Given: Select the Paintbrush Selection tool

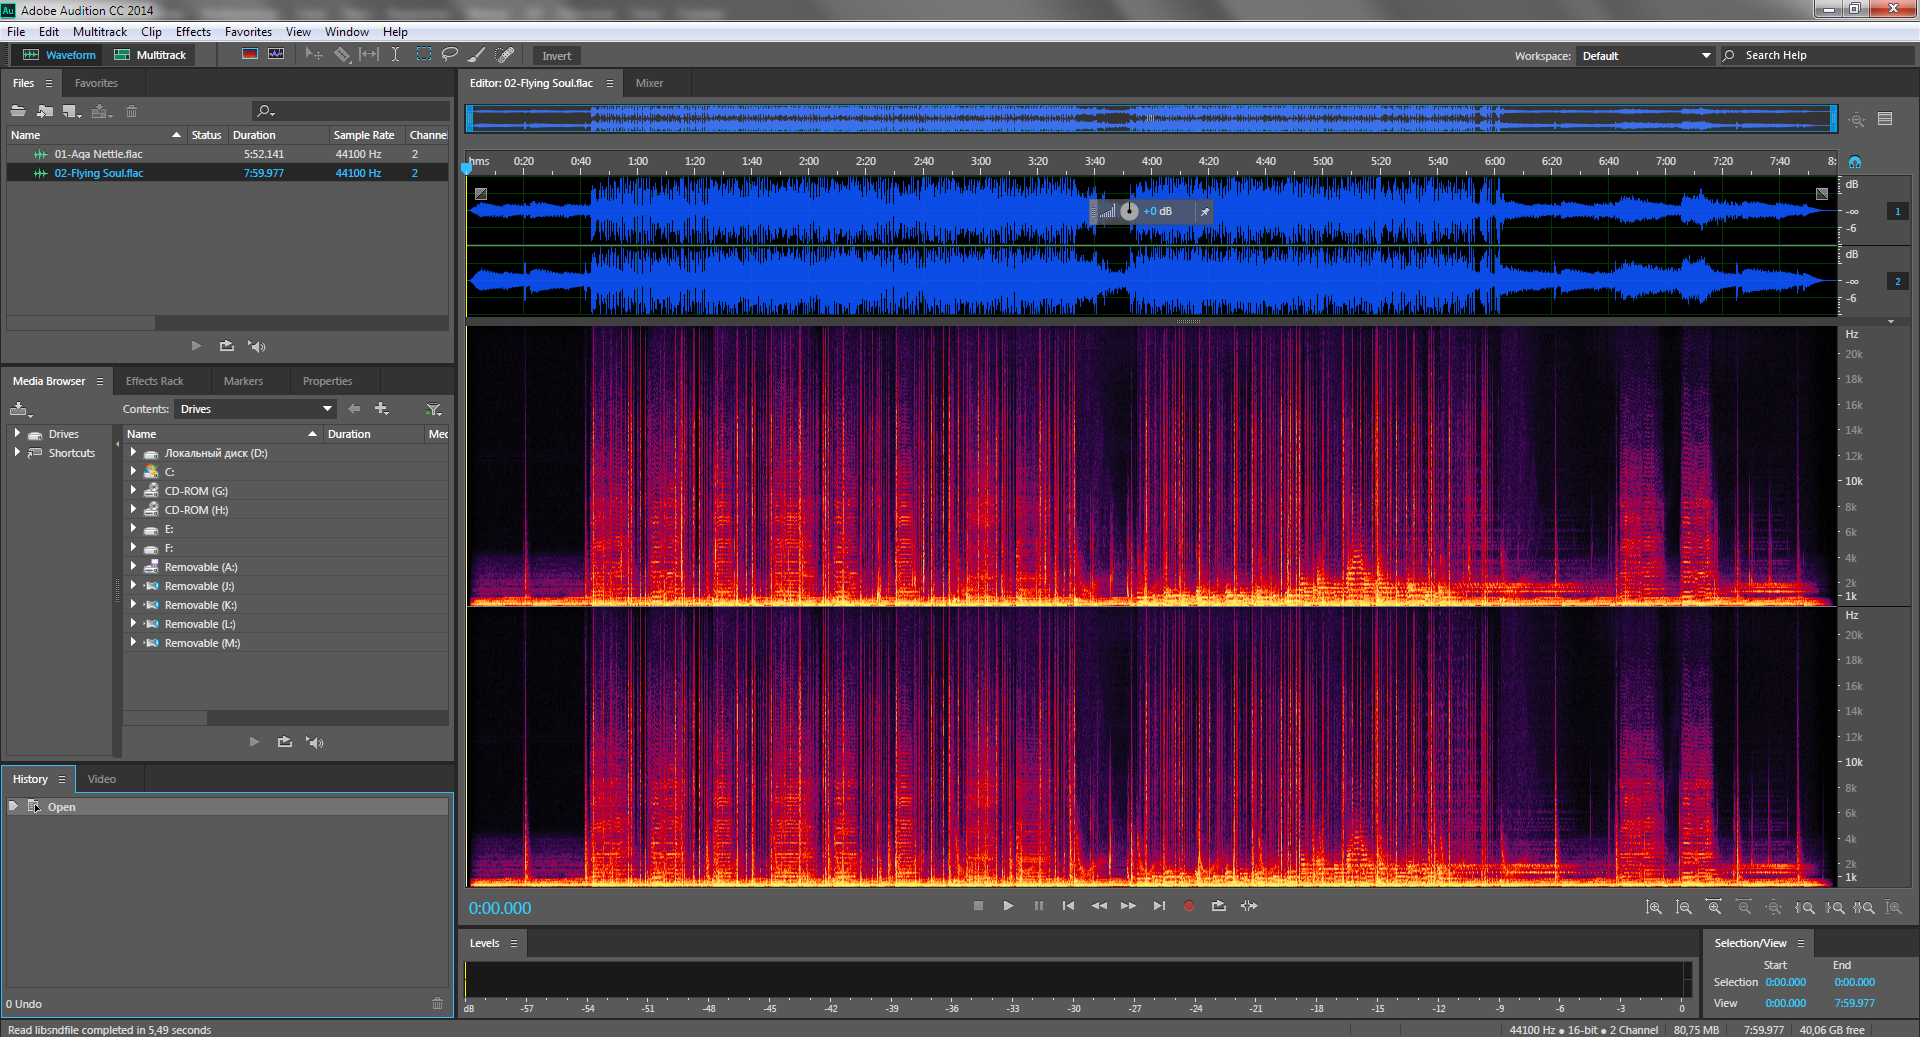Looking at the screenshot, I should (477, 54).
